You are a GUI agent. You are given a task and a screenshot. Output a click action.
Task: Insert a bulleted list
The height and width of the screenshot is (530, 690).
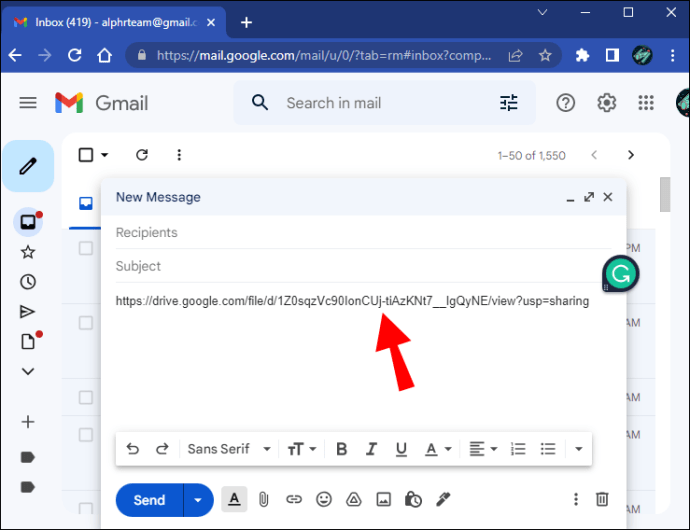tap(548, 449)
